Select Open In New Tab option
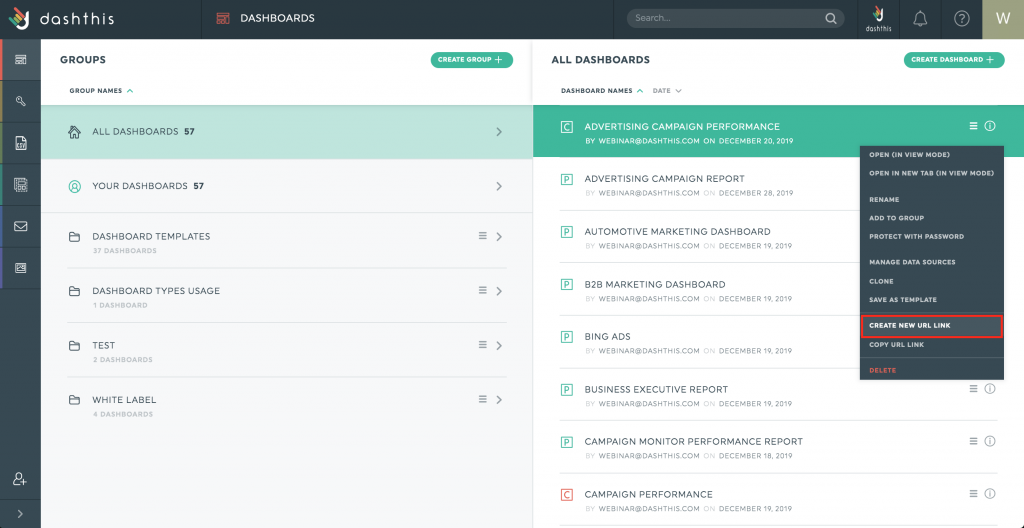This screenshot has height=528, width=1024. tap(932, 173)
